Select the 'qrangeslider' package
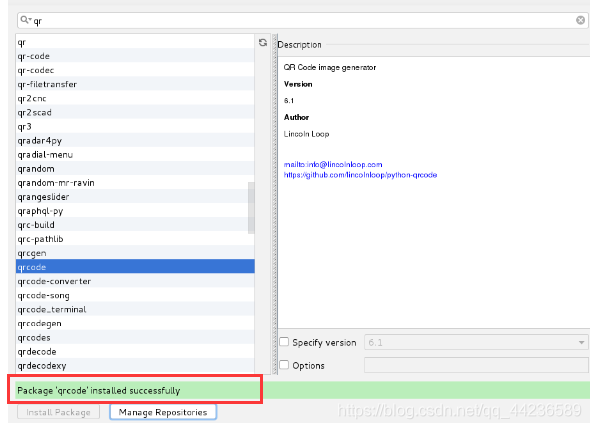 (x=135, y=197)
